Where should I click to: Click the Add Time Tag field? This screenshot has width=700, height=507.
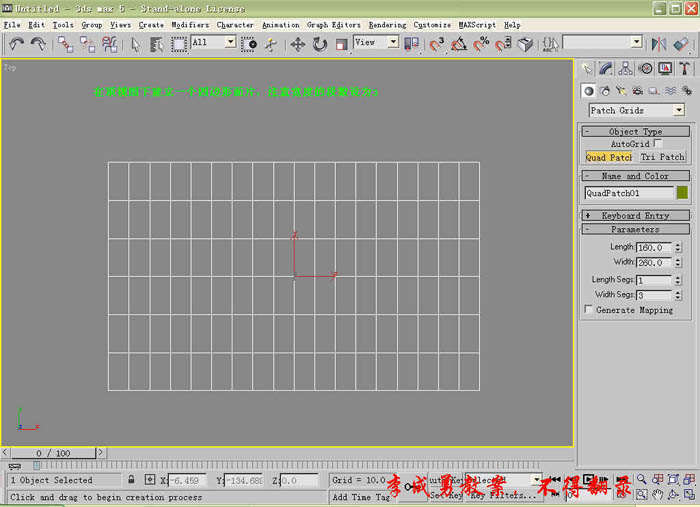click(362, 497)
